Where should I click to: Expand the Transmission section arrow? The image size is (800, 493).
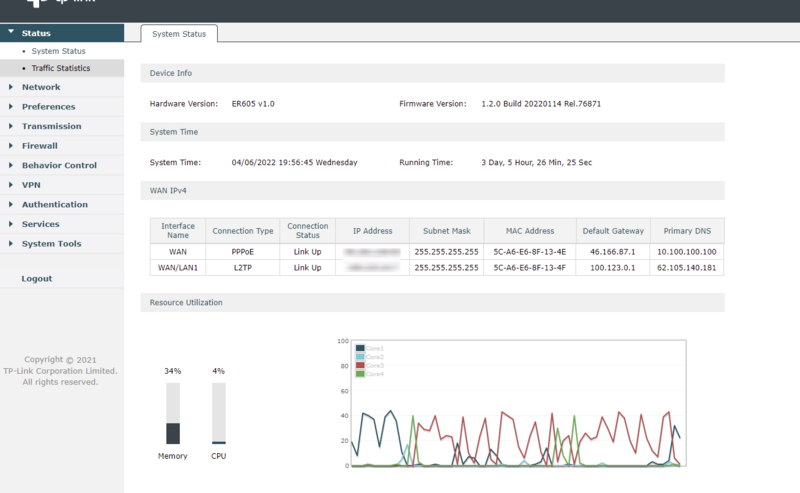pyautogui.click(x=11, y=126)
